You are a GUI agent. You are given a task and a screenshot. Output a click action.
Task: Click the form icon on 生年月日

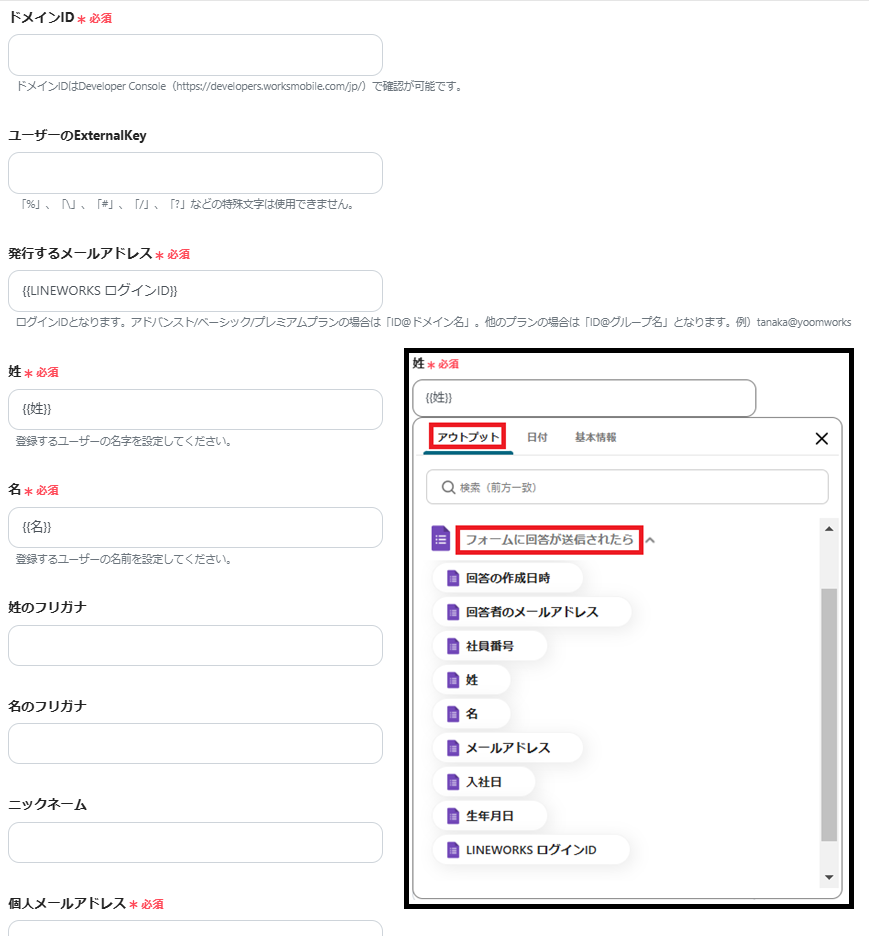click(453, 816)
